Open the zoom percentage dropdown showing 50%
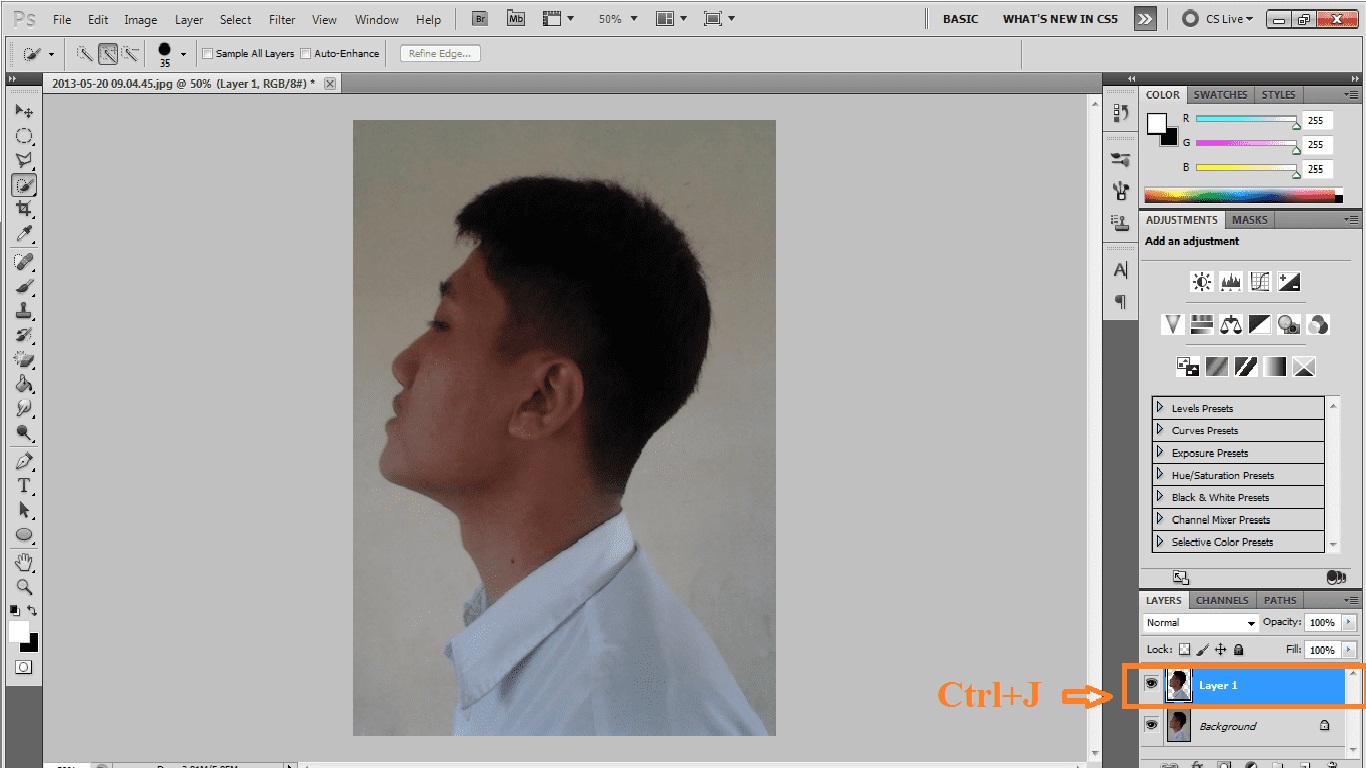The height and width of the screenshot is (768, 1366). [633, 18]
